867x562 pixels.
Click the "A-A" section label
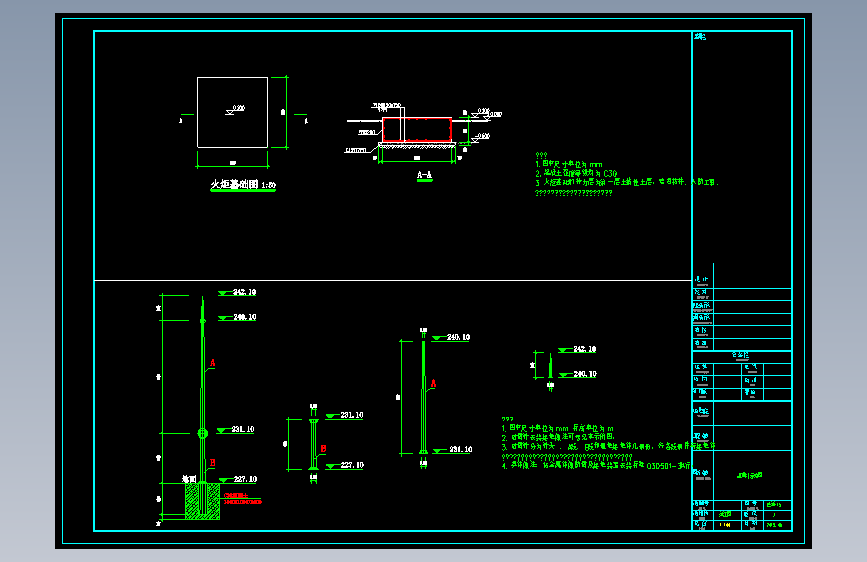424,175
